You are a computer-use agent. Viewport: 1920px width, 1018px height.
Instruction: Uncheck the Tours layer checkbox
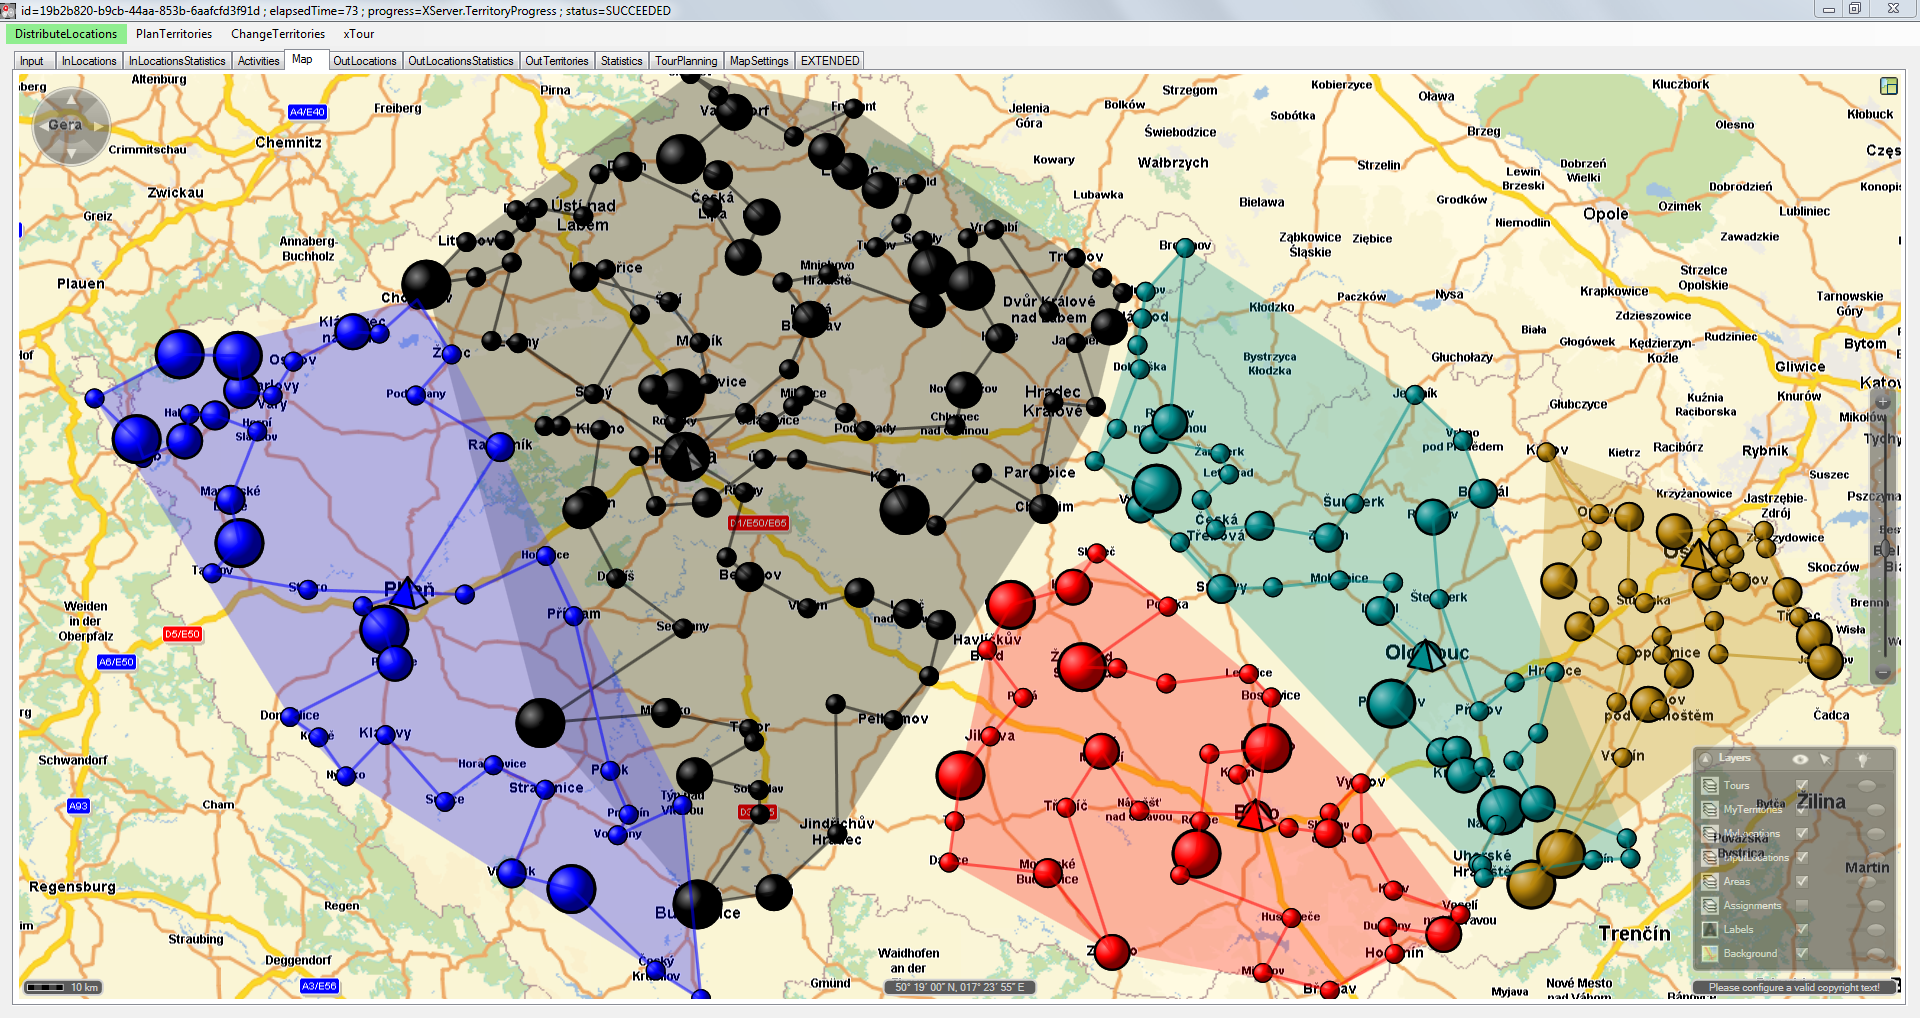click(1802, 785)
